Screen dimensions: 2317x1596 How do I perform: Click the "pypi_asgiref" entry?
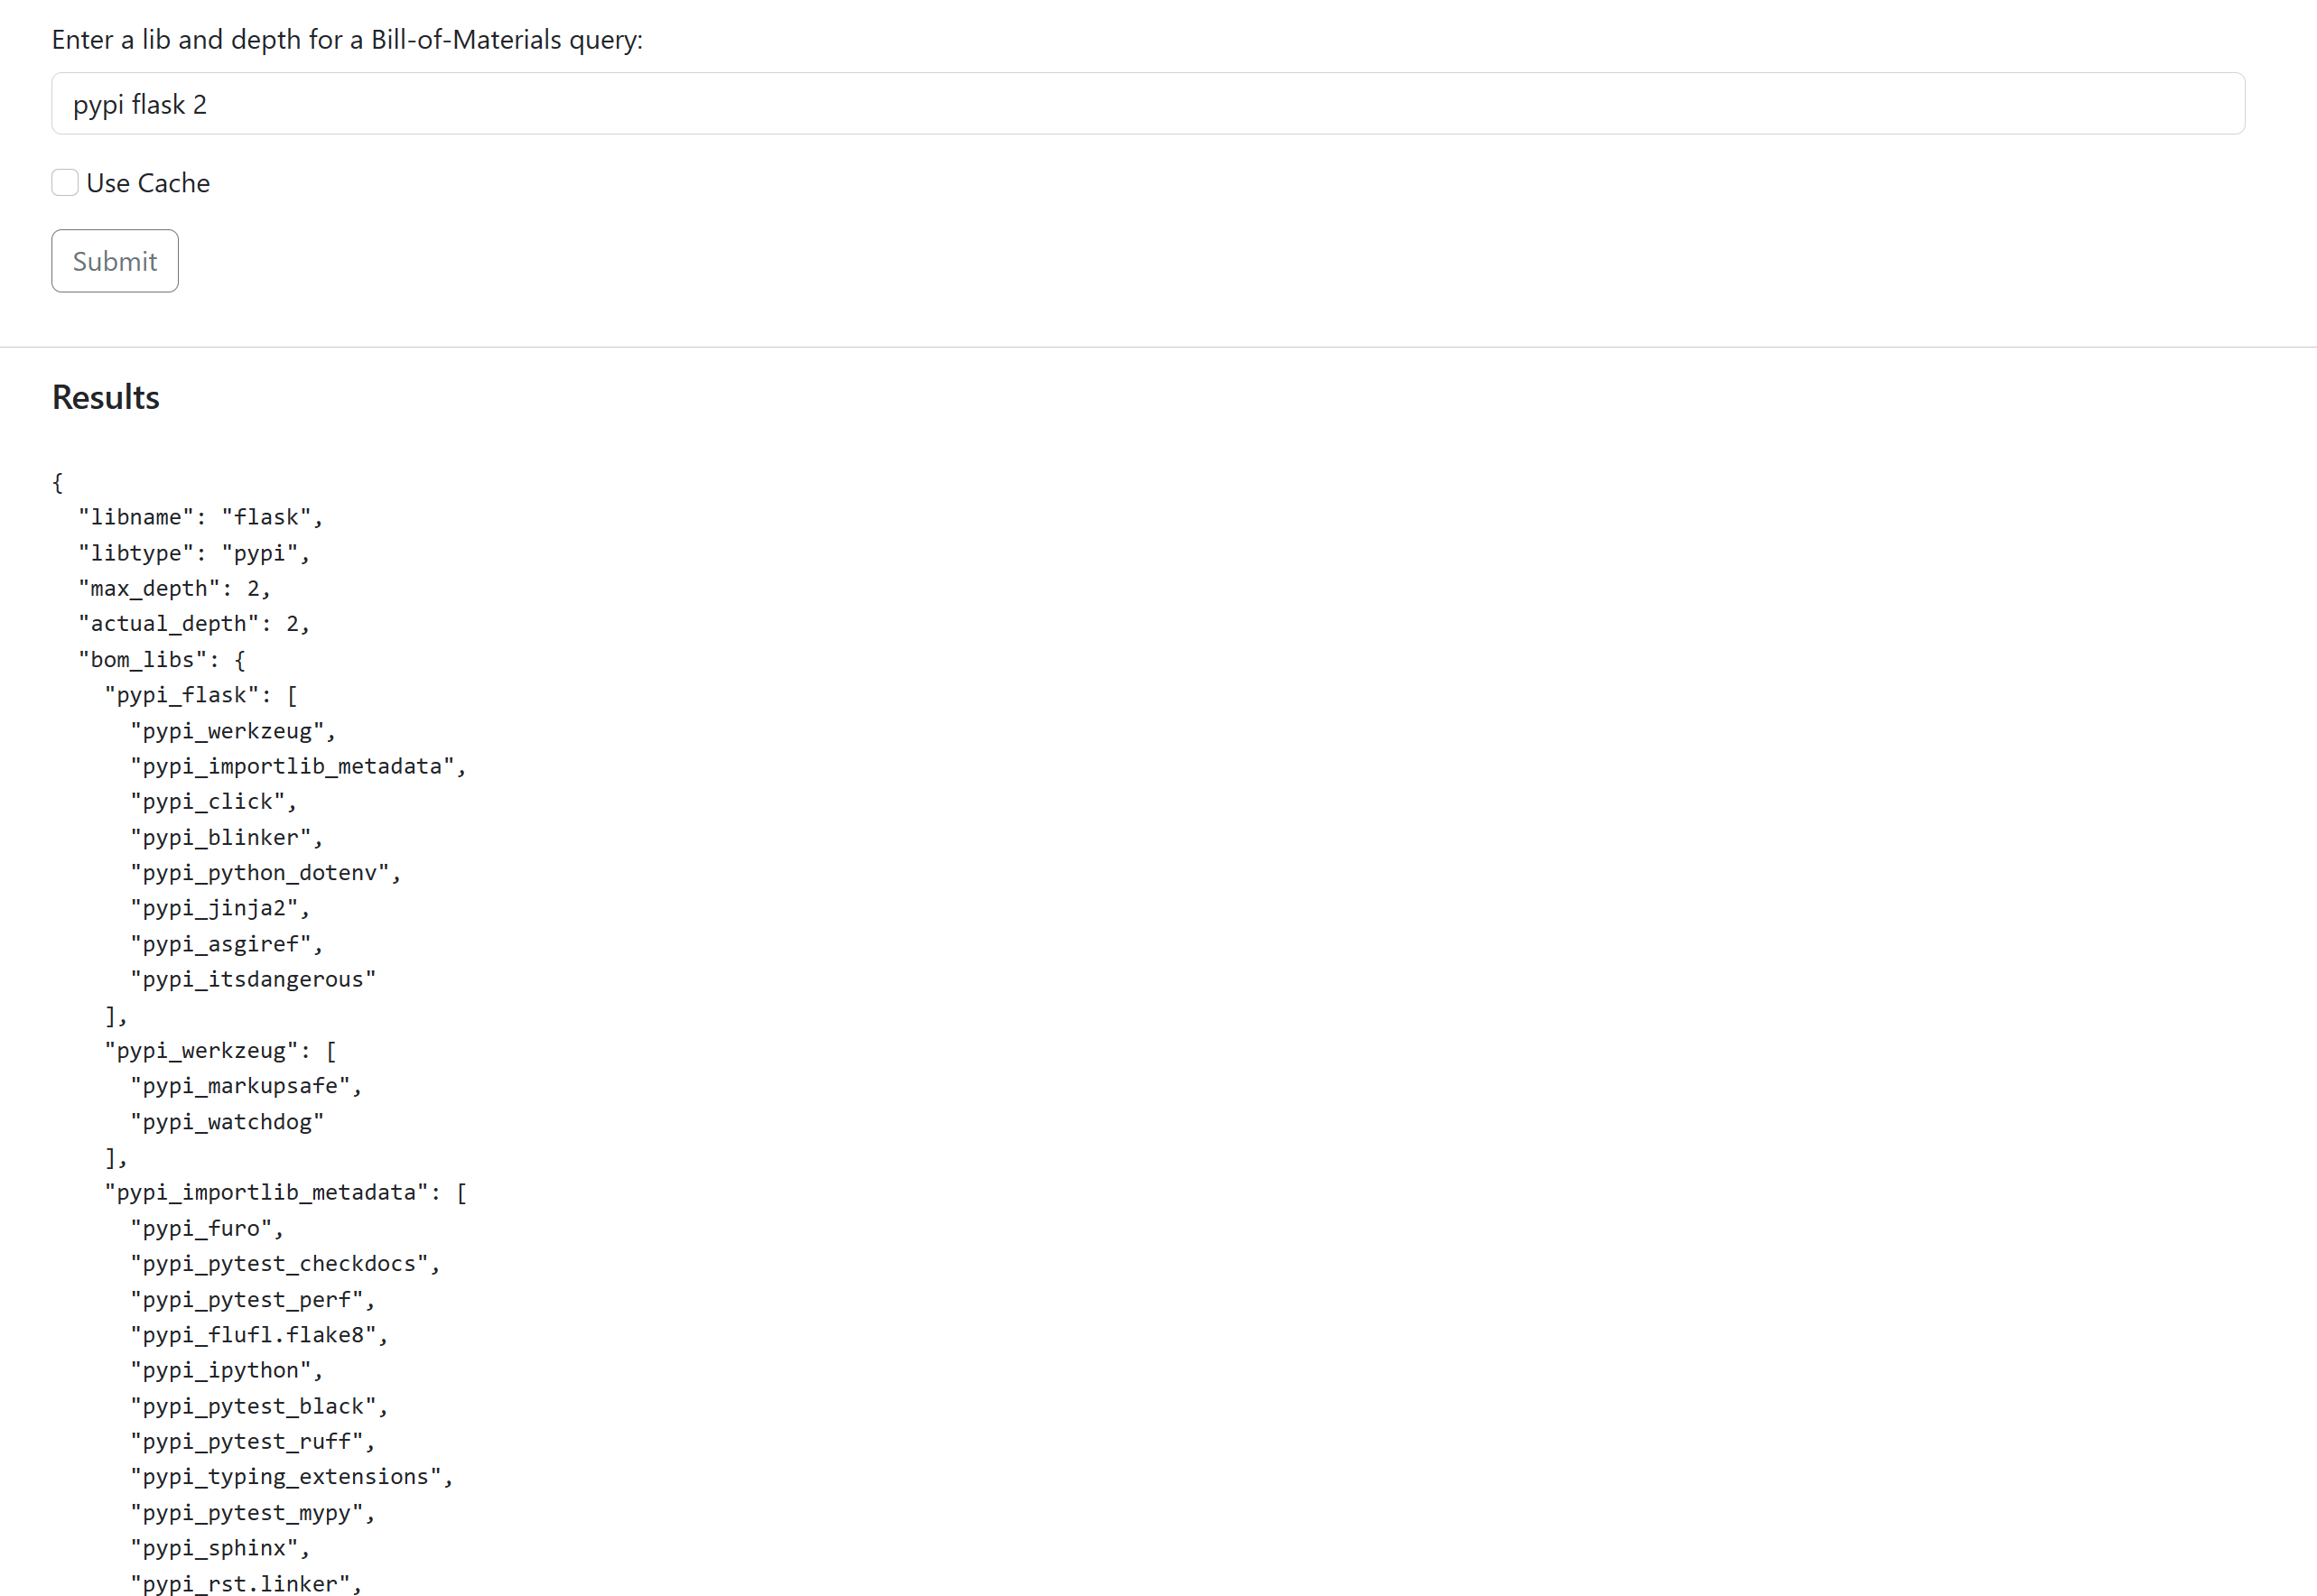pyautogui.click(x=227, y=944)
